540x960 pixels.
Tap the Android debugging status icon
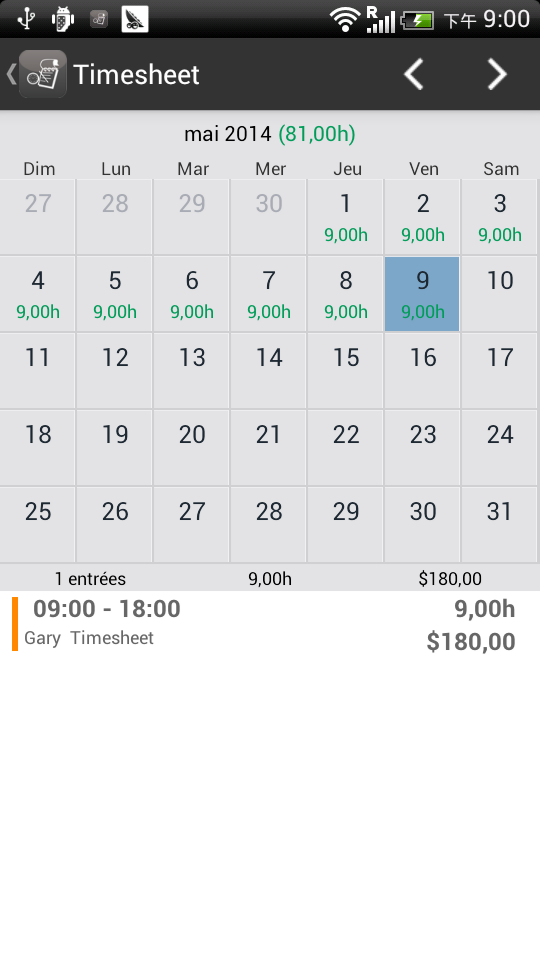[62, 19]
